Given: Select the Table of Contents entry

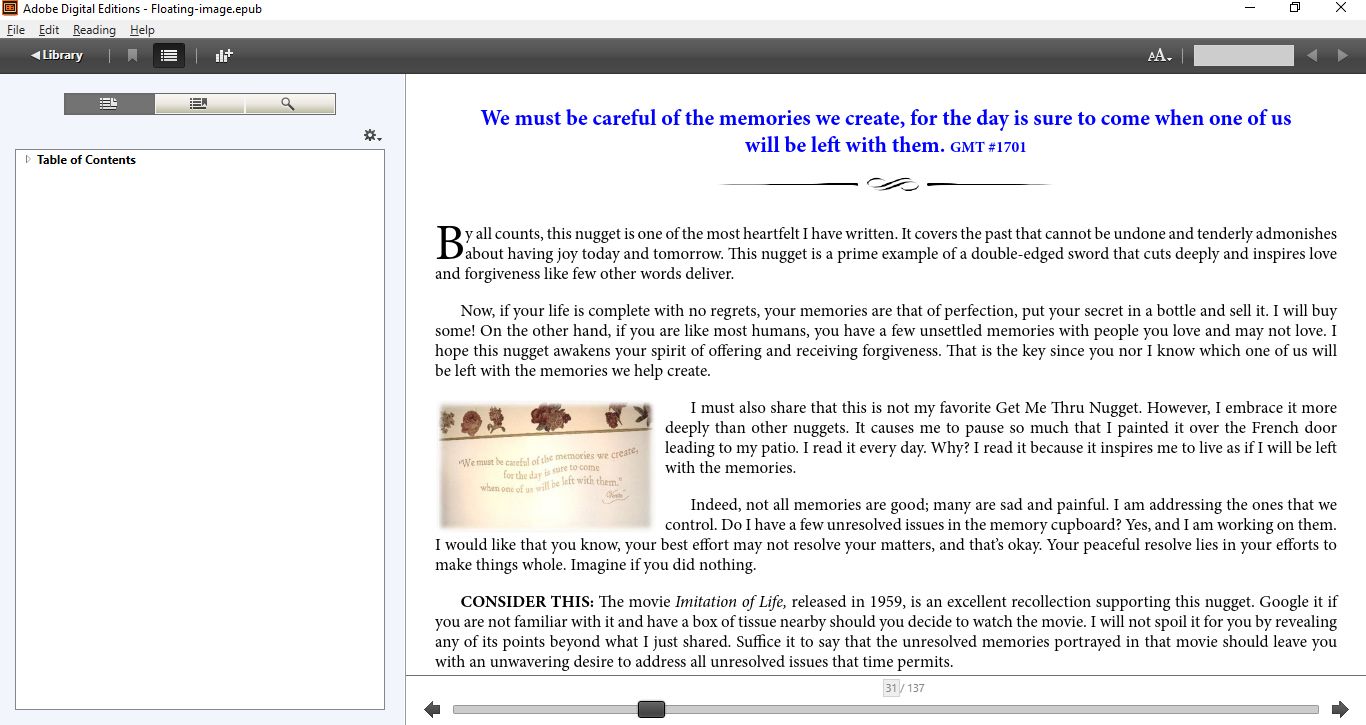Looking at the screenshot, I should click(x=86, y=160).
